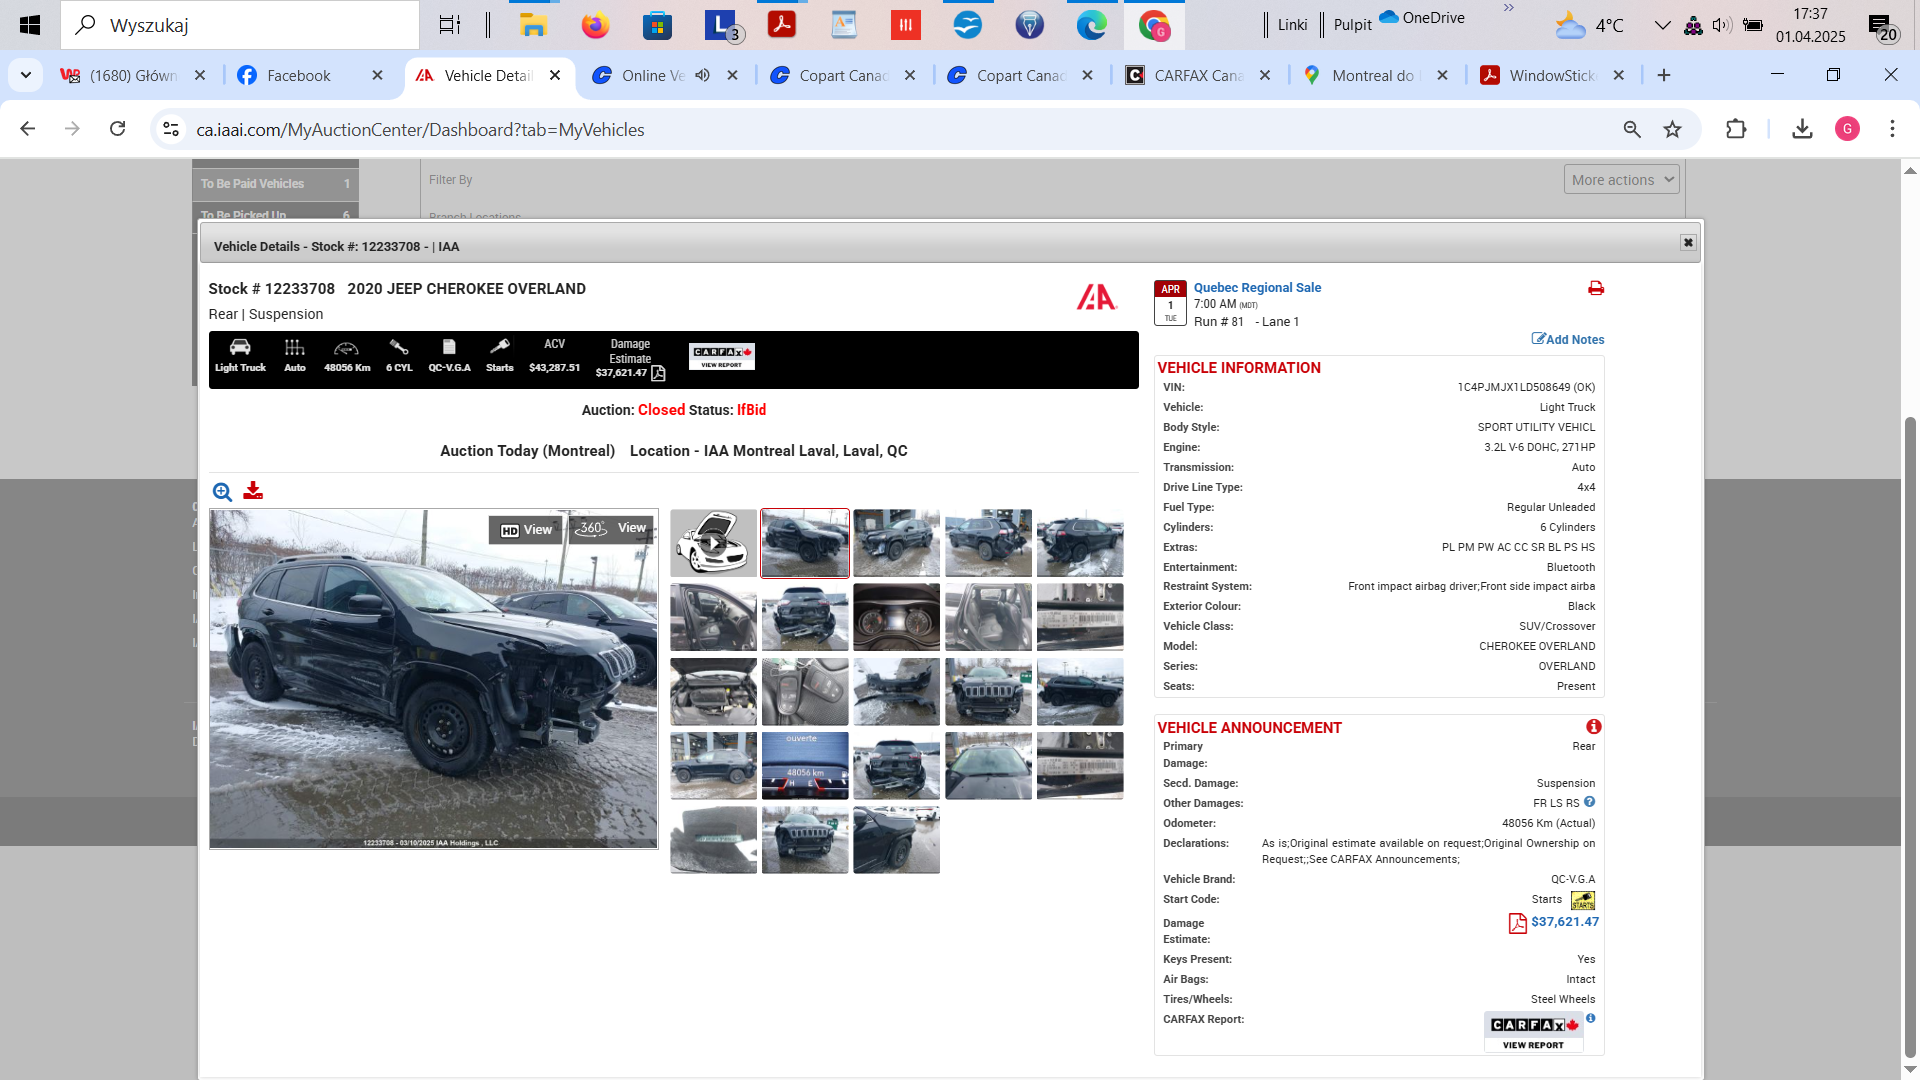
Task: Expand the More actions dropdown
Action: [1621, 180]
